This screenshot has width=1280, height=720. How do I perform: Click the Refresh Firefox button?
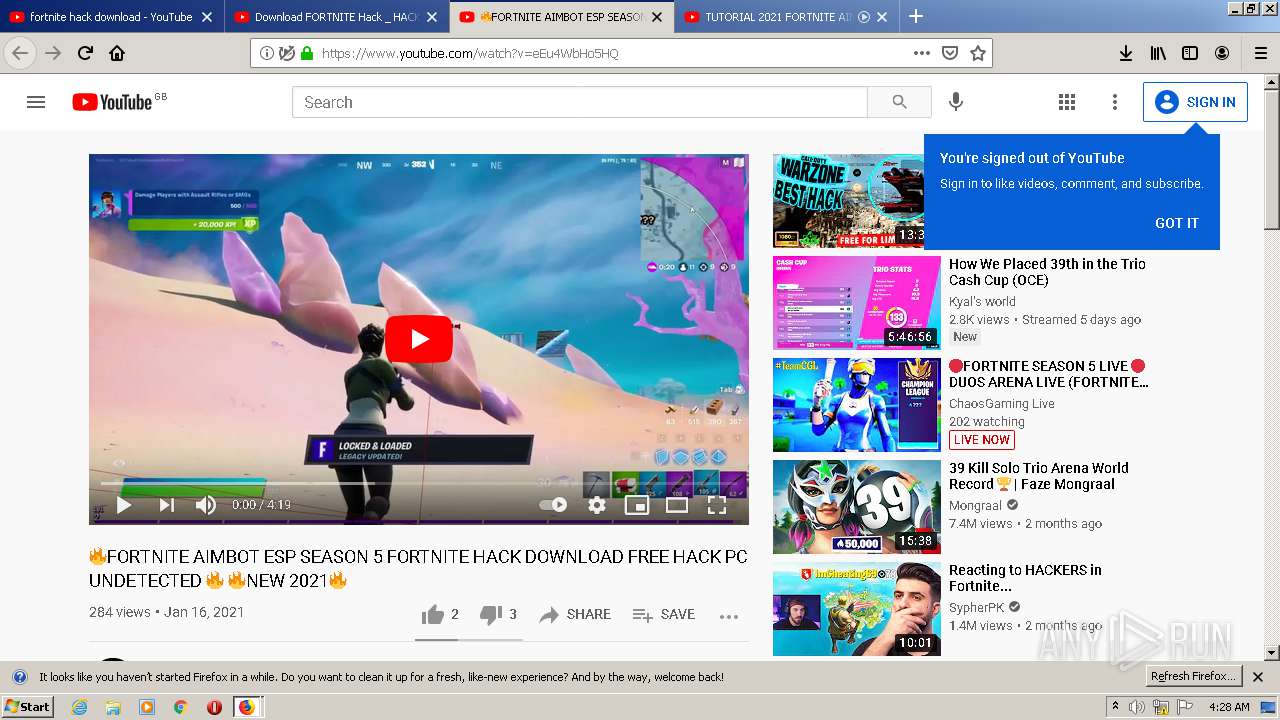pos(1193,676)
